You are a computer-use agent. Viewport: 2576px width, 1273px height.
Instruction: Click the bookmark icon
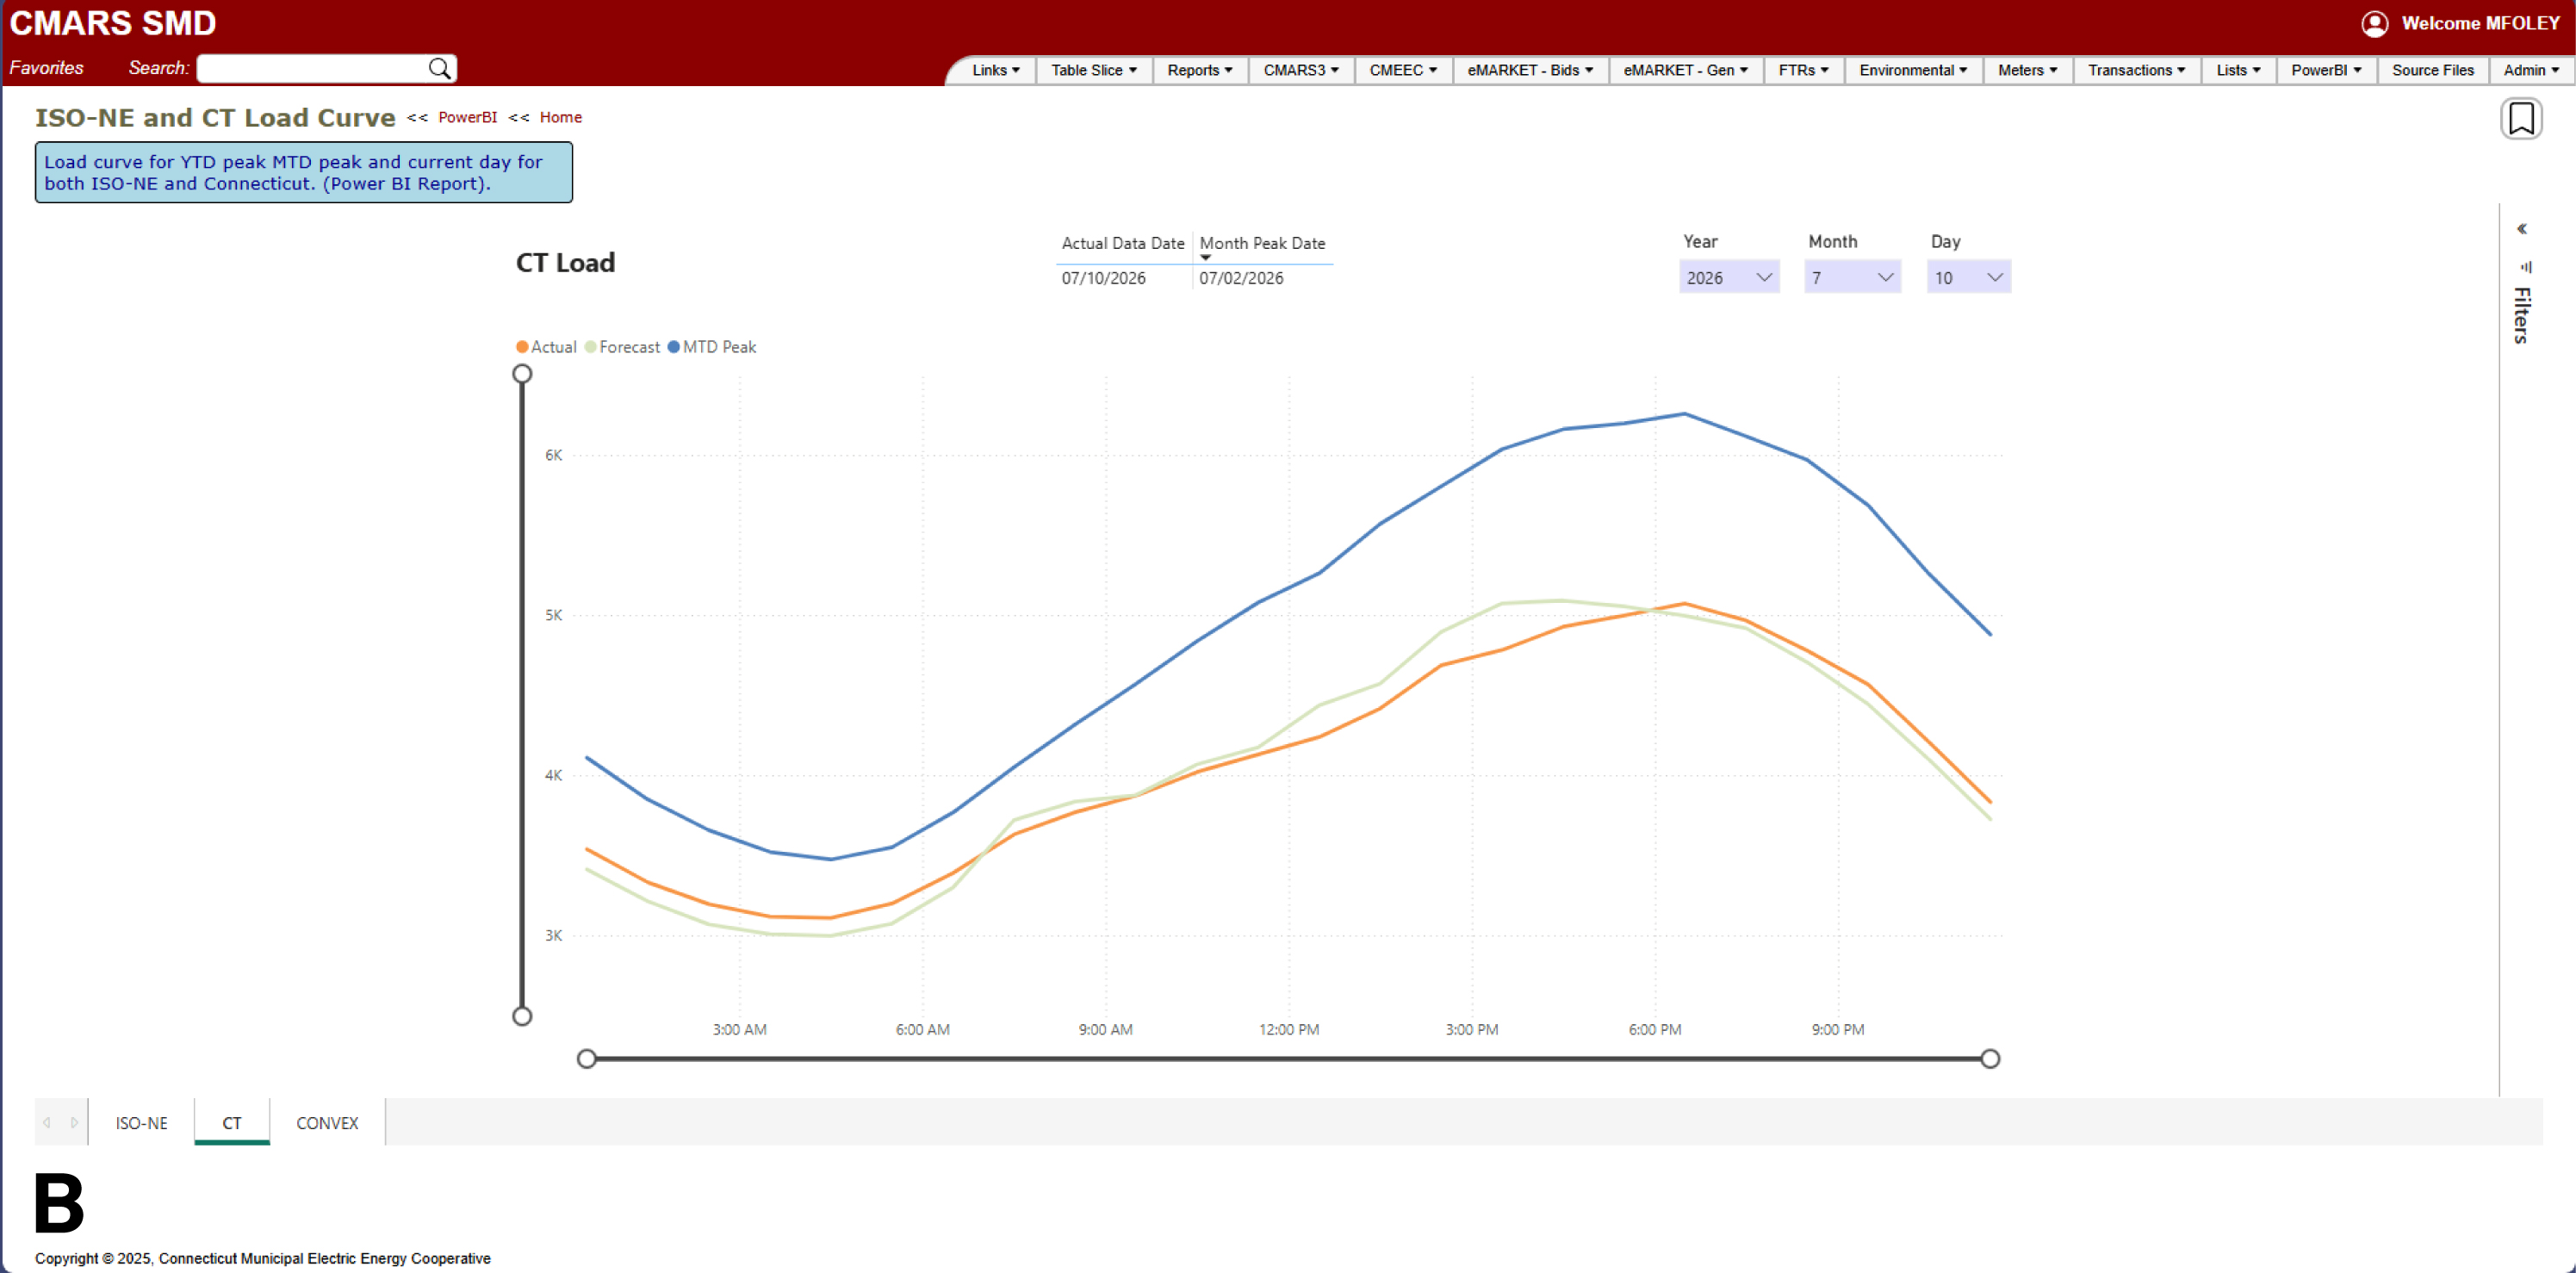[x=2521, y=119]
